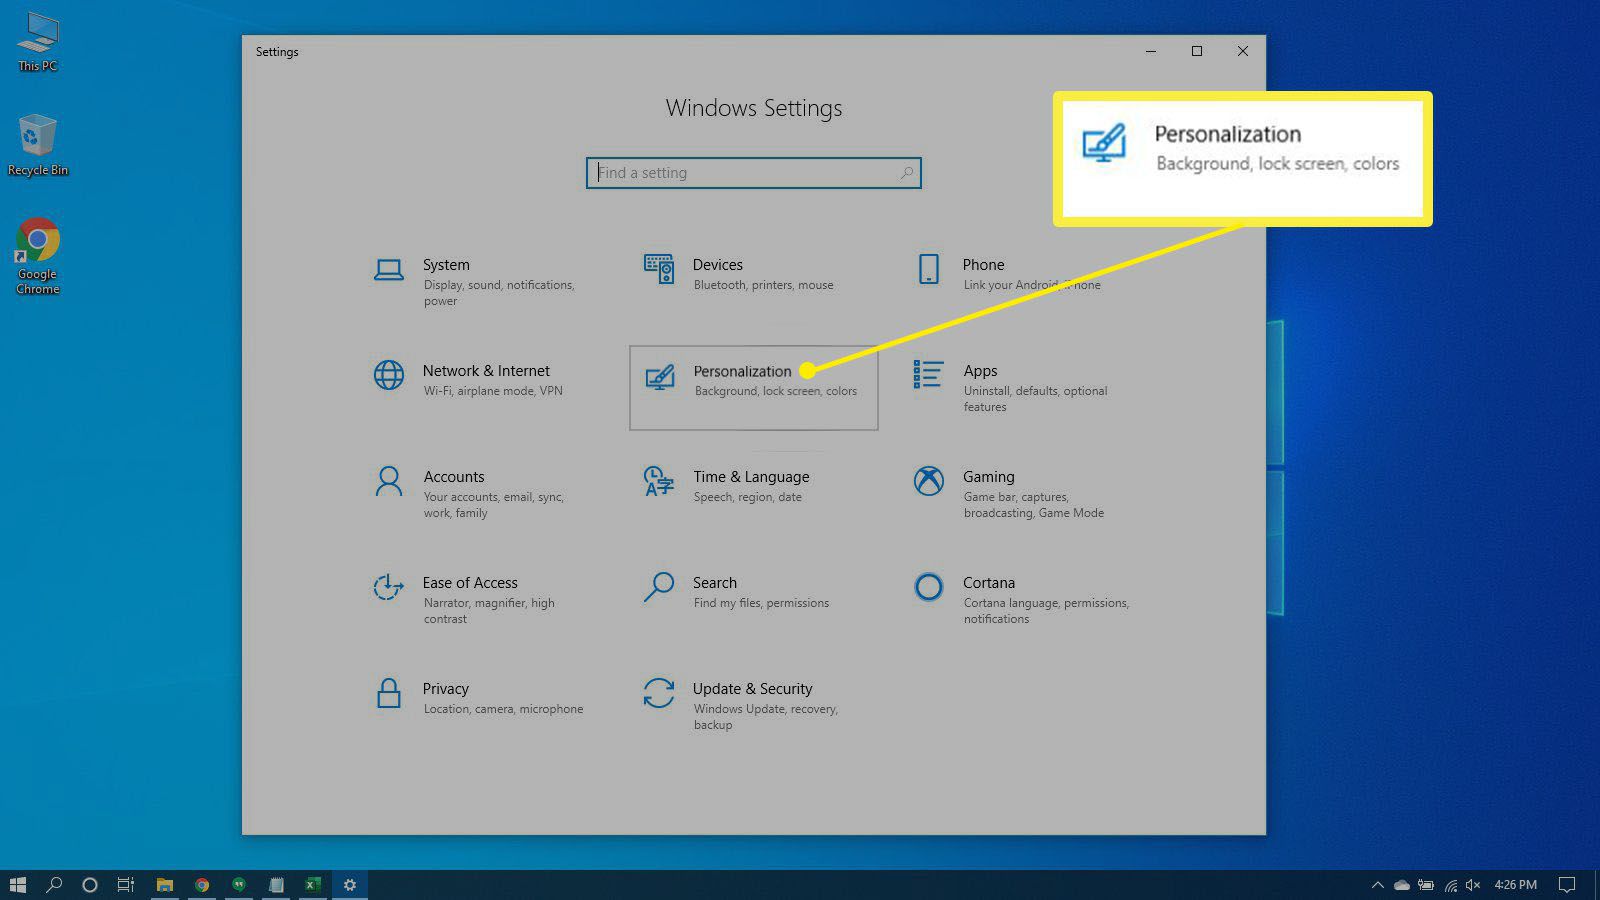
Task: Expand the hidden icons tray chevron
Action: [1377, 885]
